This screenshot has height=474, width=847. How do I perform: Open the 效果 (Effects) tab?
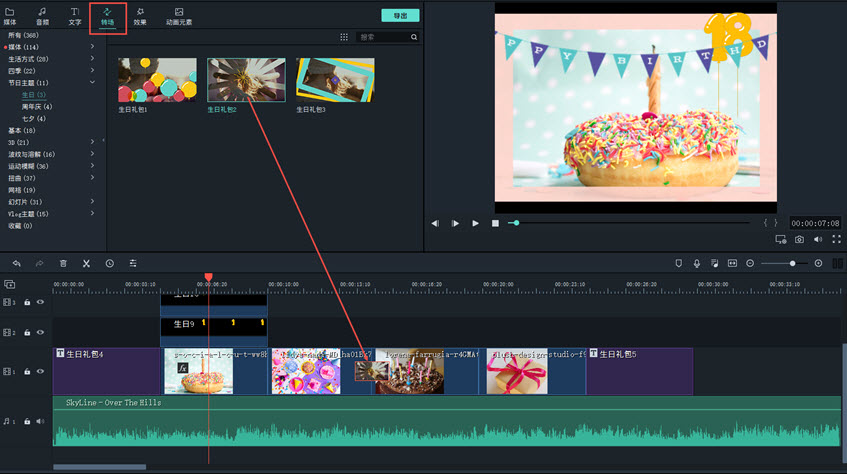tap(140, 16)
